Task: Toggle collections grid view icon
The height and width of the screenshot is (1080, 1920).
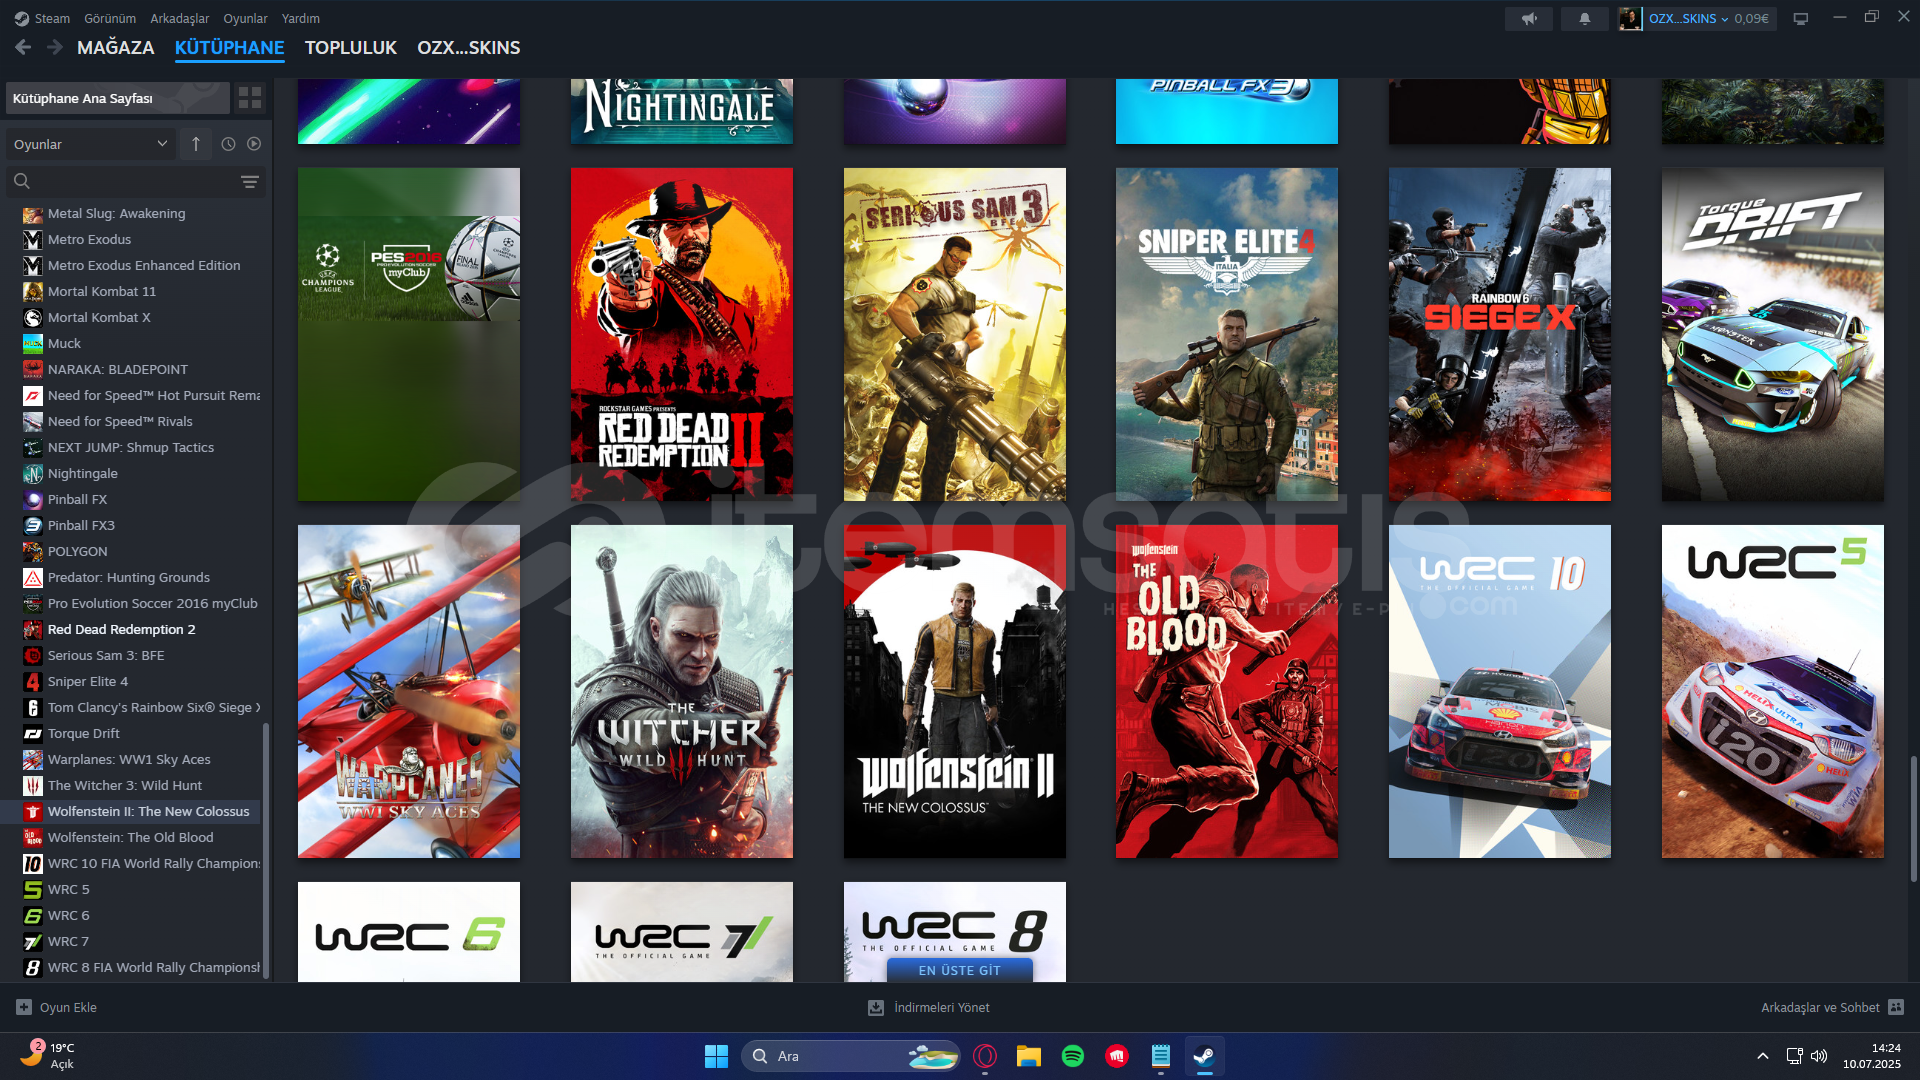Action: 250,98
